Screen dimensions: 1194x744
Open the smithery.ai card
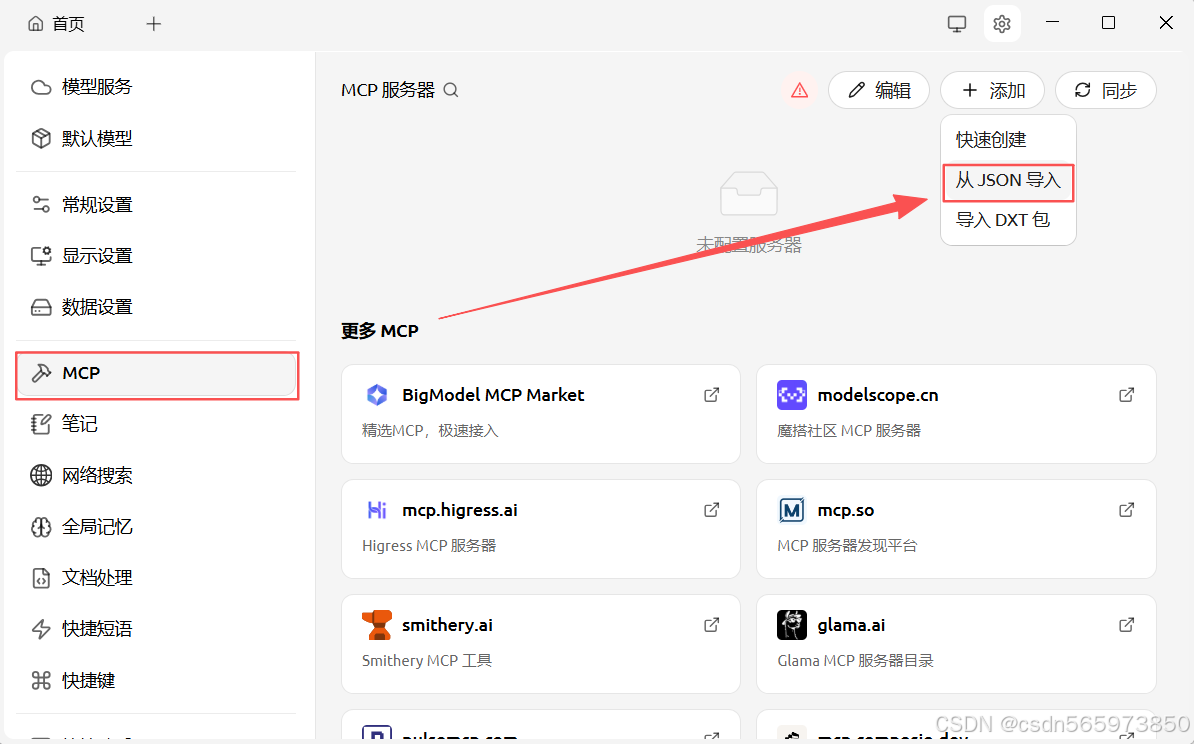541,644
